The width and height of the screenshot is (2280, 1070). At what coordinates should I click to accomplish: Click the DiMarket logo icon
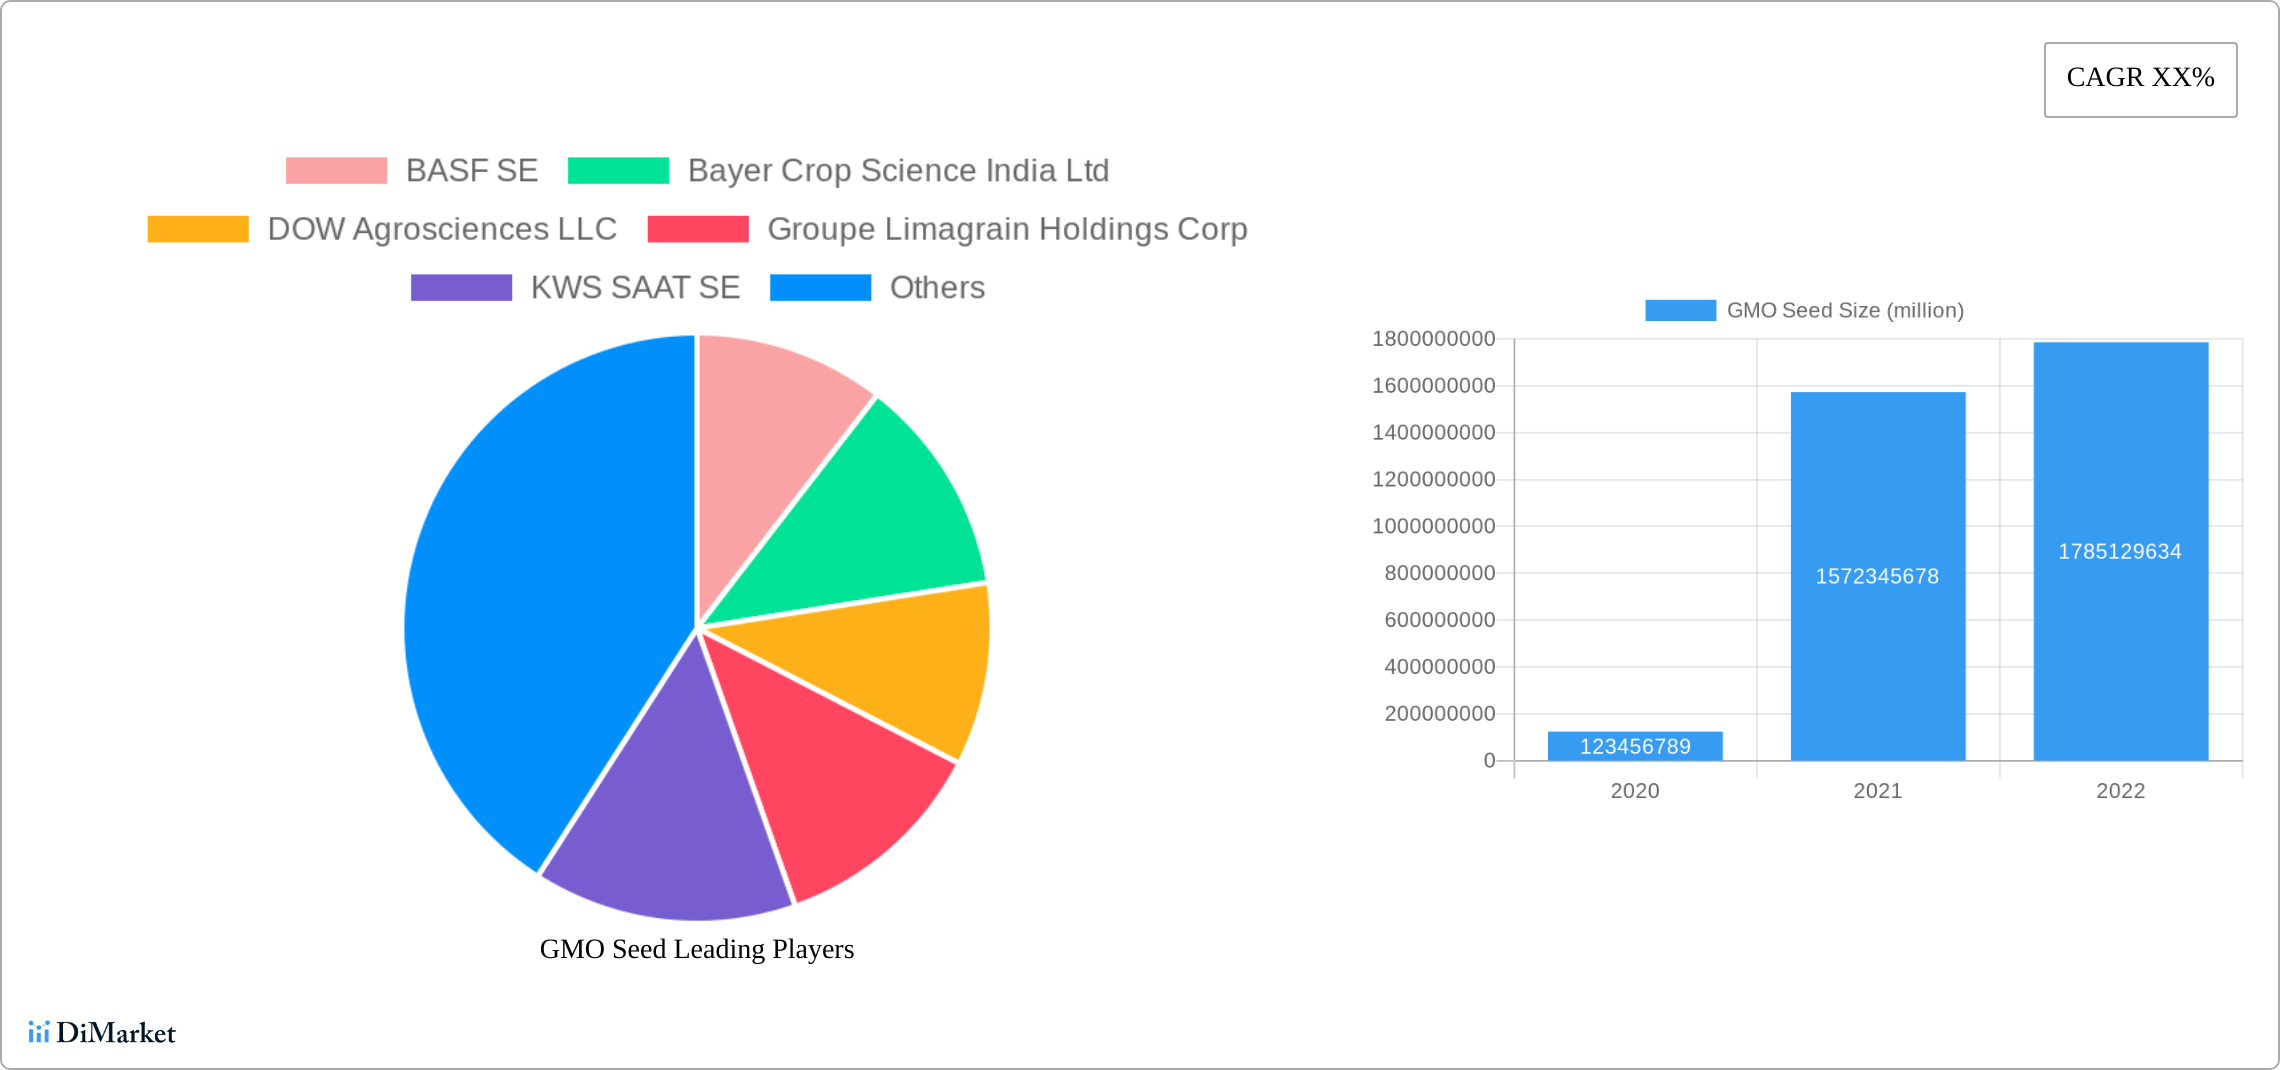click(x=38, y=1032)
